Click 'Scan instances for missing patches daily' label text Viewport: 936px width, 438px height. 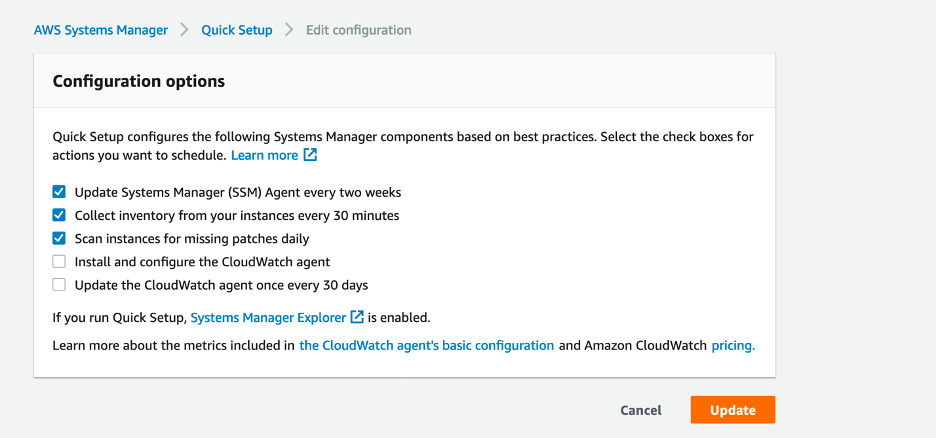point(192,239)
